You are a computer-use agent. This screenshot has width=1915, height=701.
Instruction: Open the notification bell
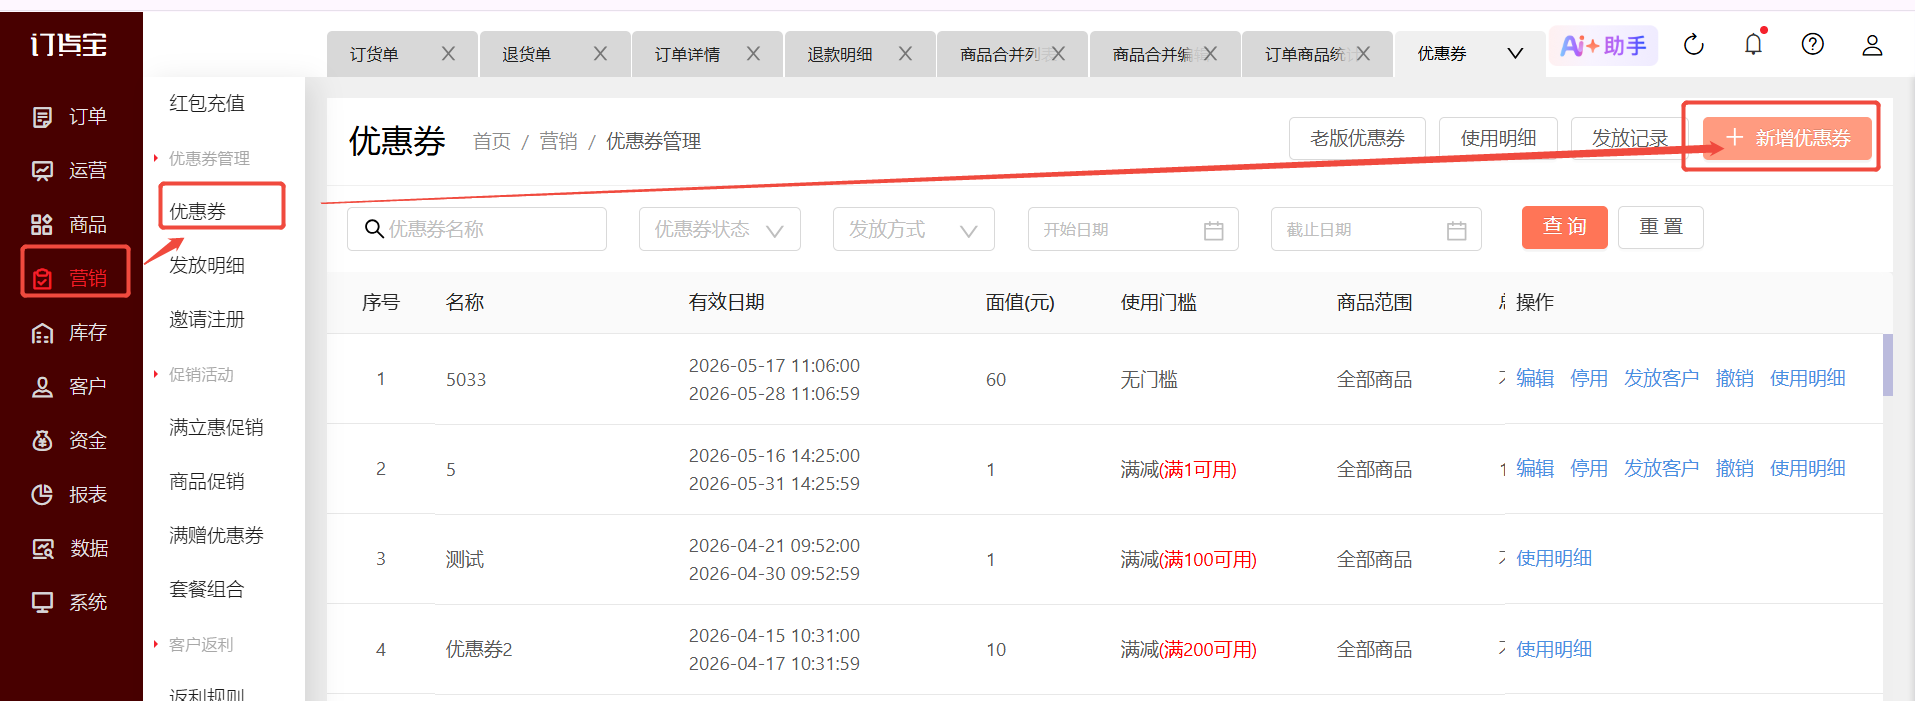pyautogui.click(x=1753, y=45)
